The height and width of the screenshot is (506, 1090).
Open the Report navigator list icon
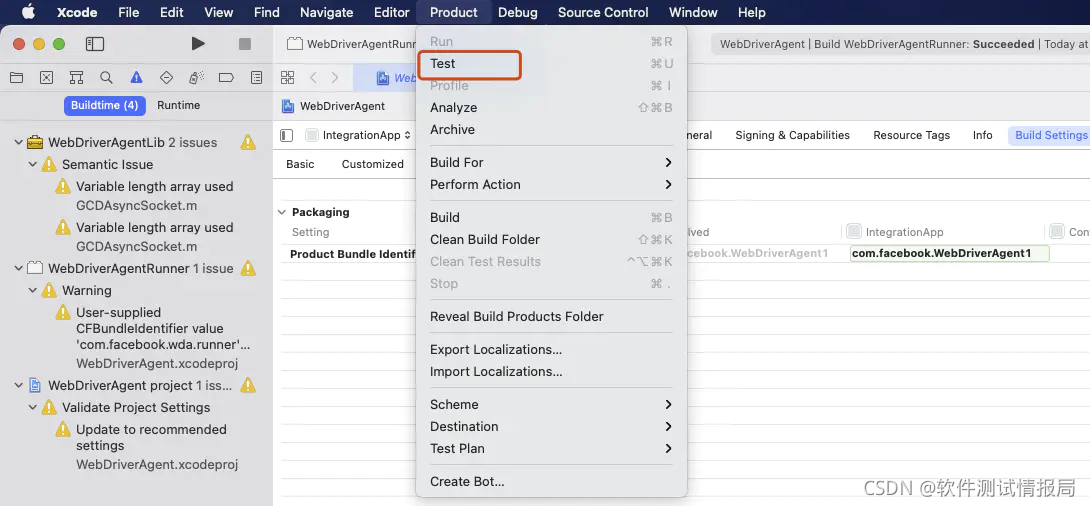coord(257,77)
